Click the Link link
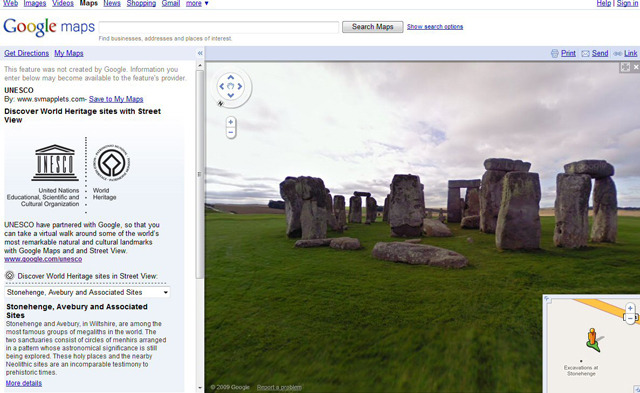This screenshot has width=640, height=393. click(631, 53)
